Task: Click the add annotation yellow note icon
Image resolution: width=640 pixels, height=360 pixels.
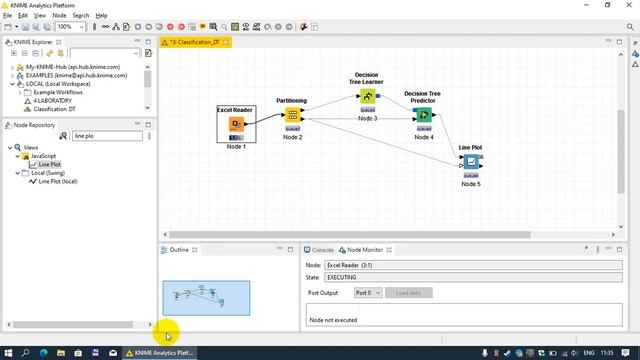Action: (202, 27)
